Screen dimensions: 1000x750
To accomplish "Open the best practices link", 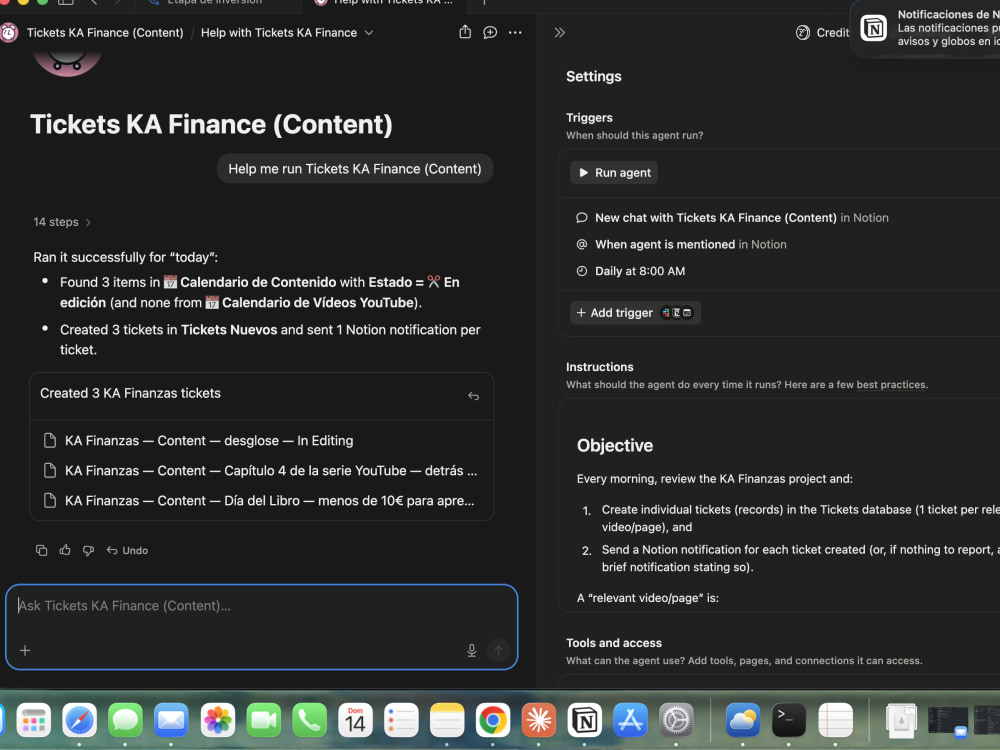I will tap(891, 385).
